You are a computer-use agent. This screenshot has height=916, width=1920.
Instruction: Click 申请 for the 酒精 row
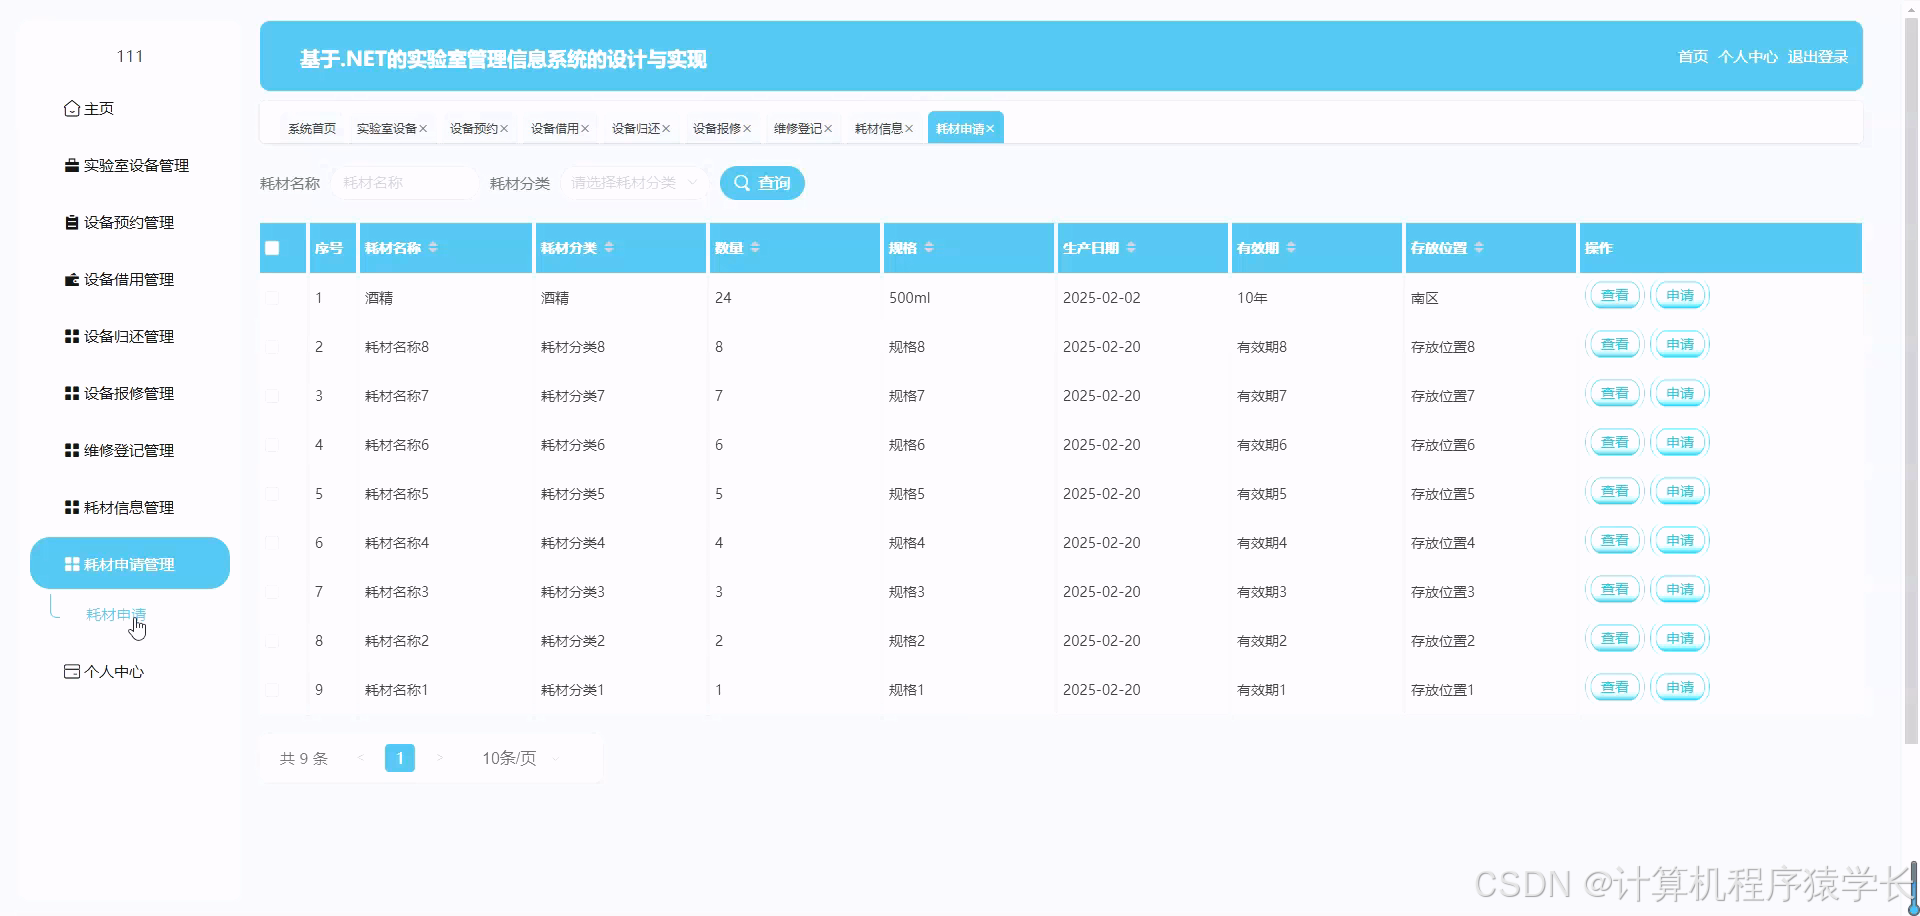point(1680,296)
